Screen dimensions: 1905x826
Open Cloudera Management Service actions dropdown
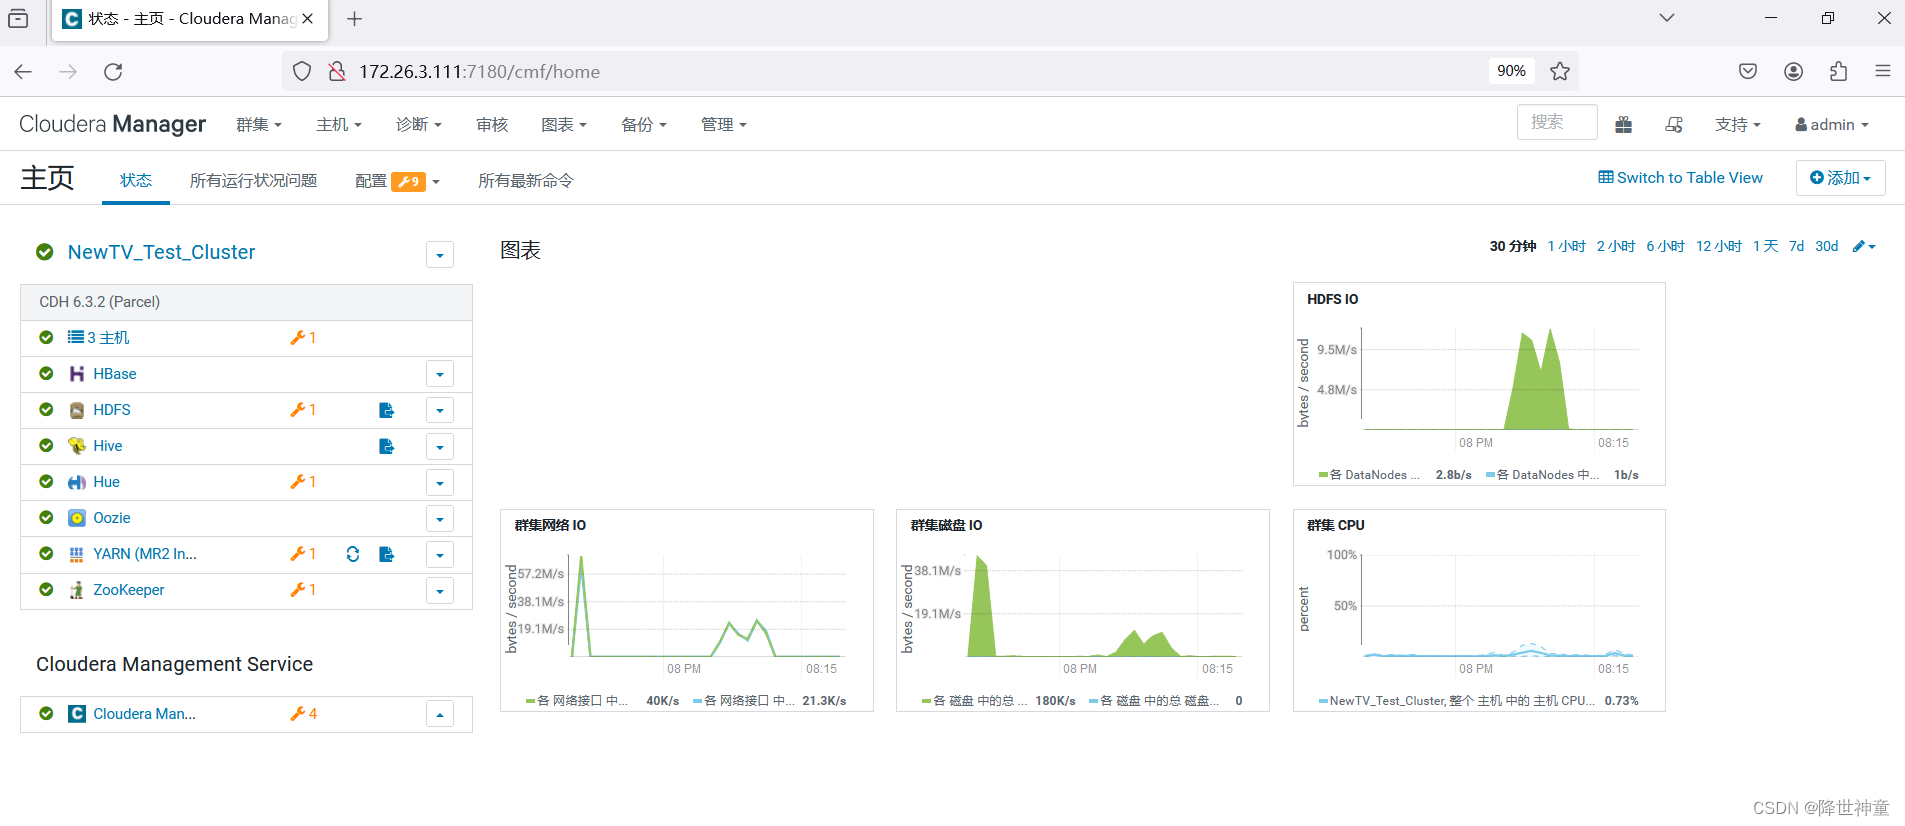click(440, 714)
